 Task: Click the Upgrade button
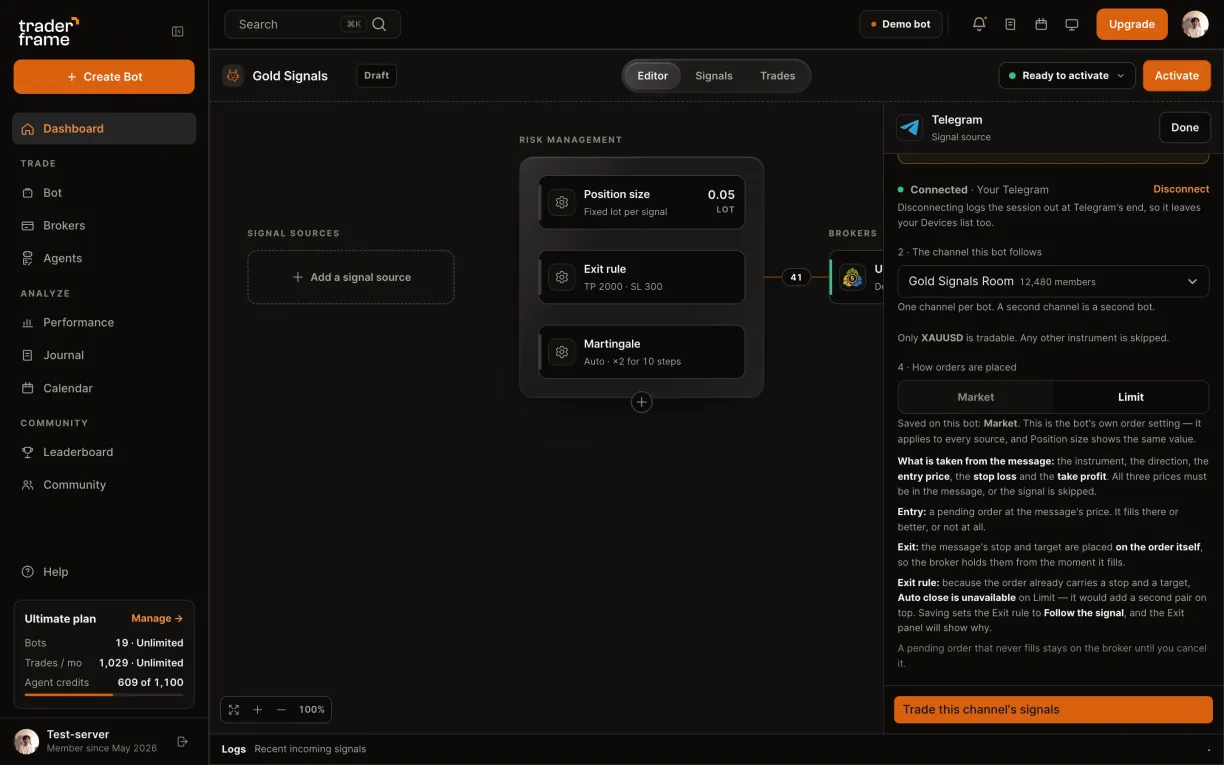[x=1132, y=24]
